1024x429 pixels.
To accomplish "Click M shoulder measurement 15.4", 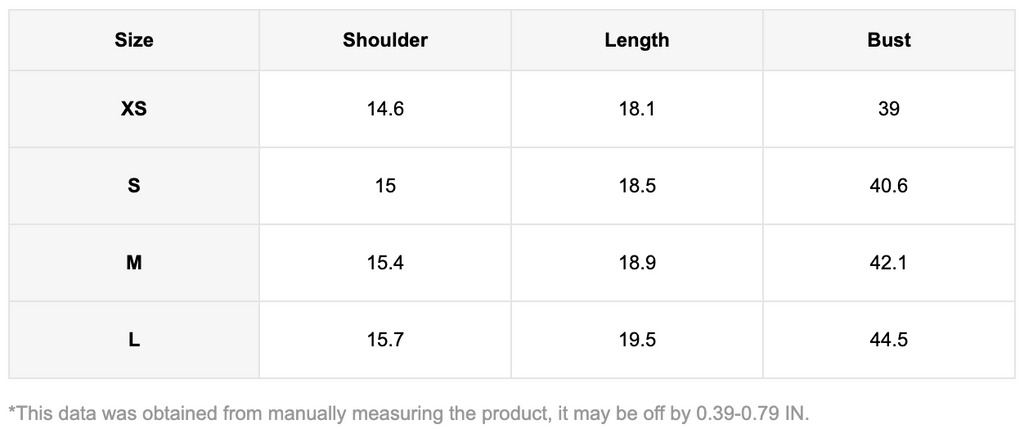I will coord(385,263).
